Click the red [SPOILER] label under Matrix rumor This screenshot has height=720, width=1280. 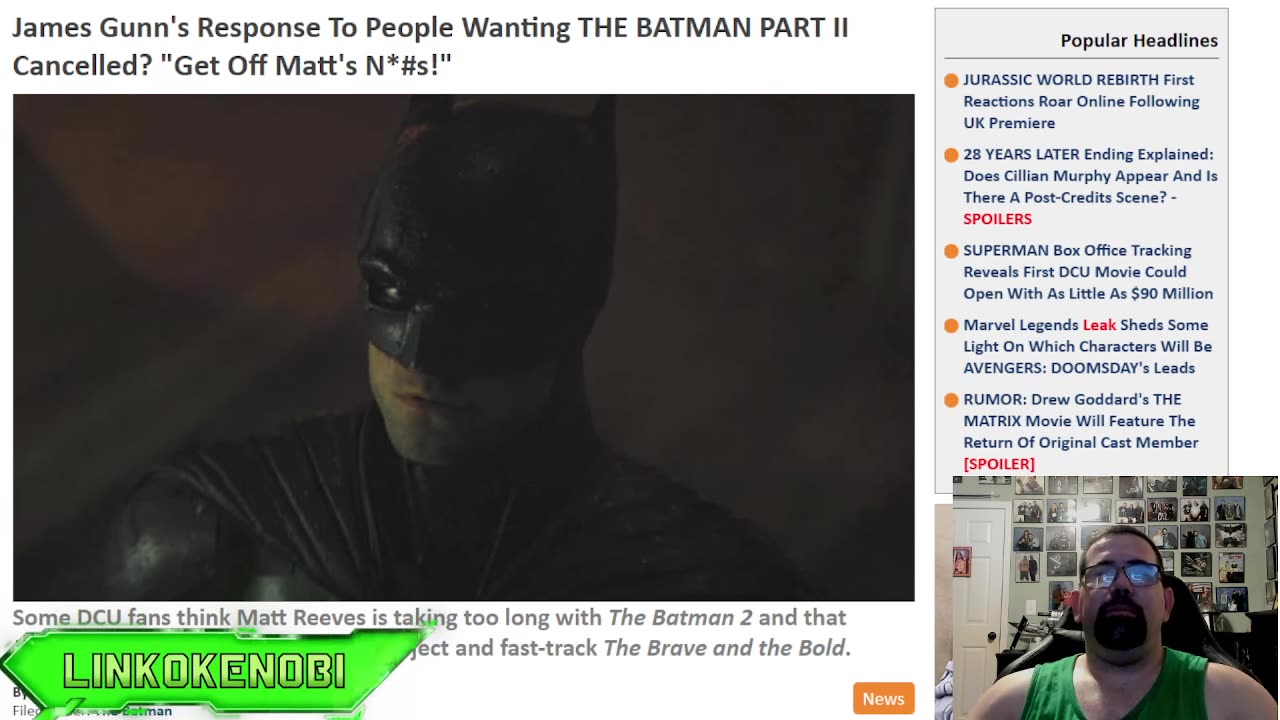coord(999,464)
